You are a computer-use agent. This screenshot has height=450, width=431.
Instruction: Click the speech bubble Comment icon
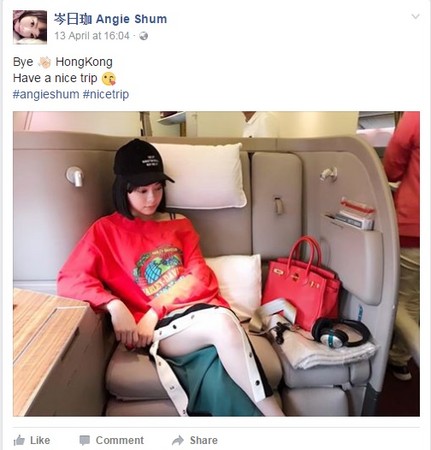[x=85, y=440]
